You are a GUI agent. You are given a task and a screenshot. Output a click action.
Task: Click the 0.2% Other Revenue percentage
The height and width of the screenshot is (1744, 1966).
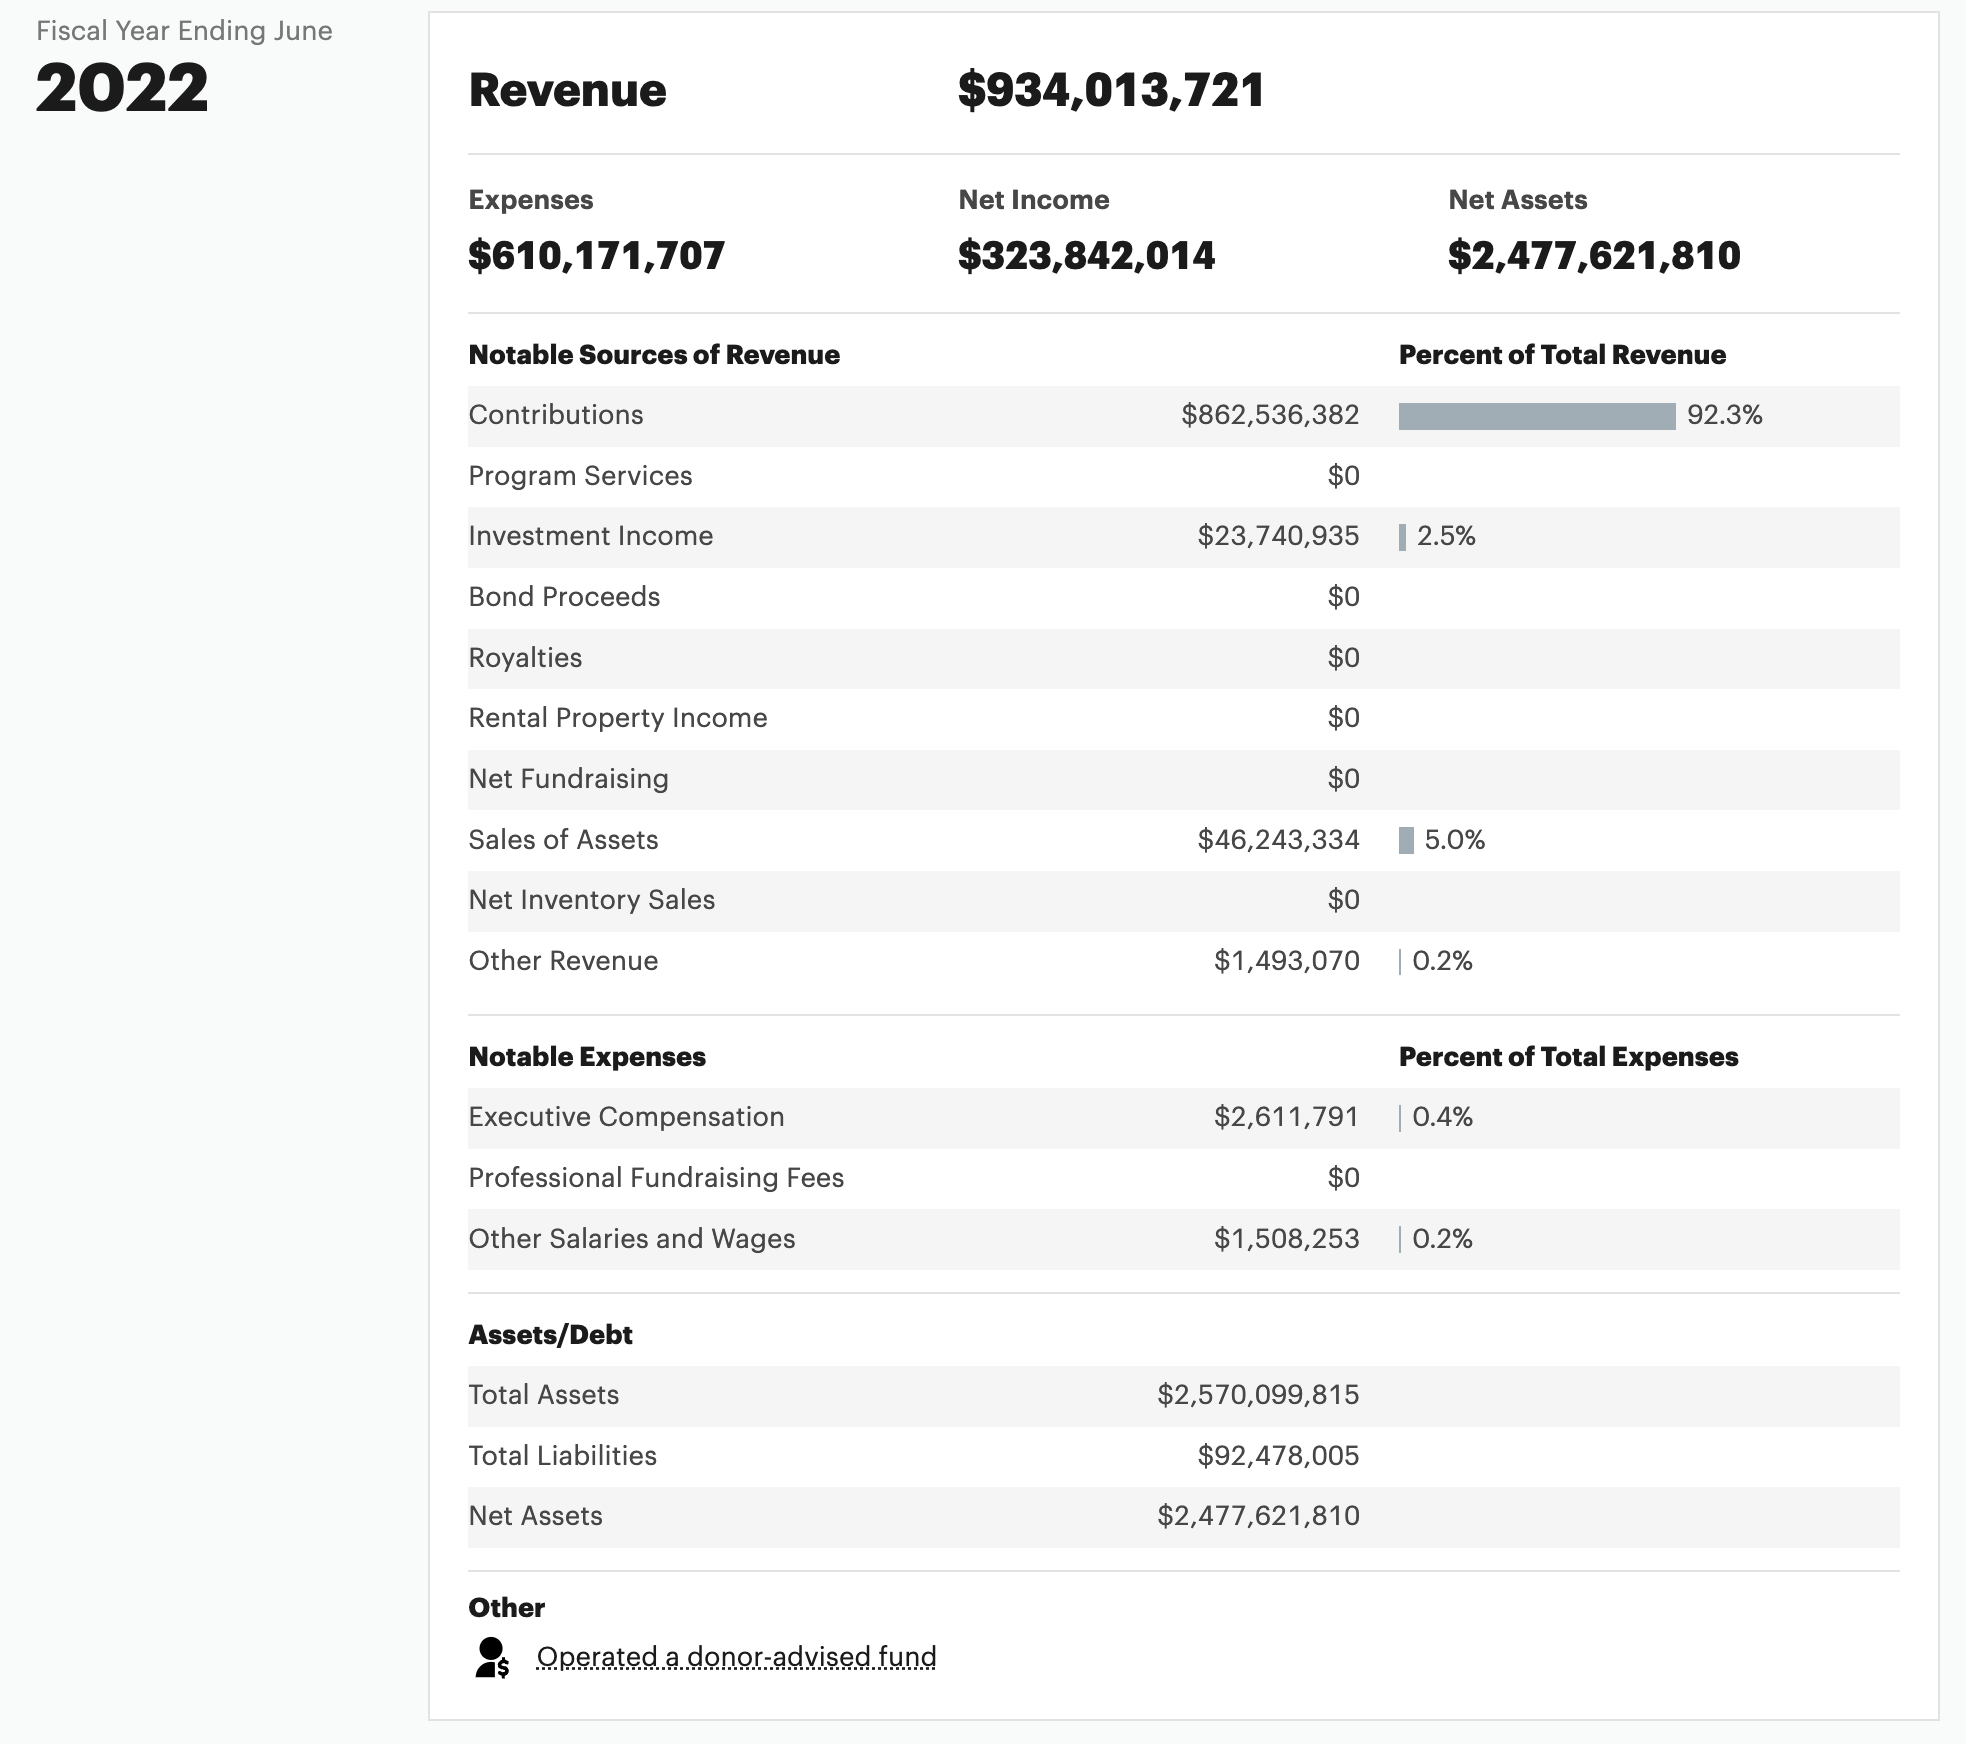click(1442, 961)
